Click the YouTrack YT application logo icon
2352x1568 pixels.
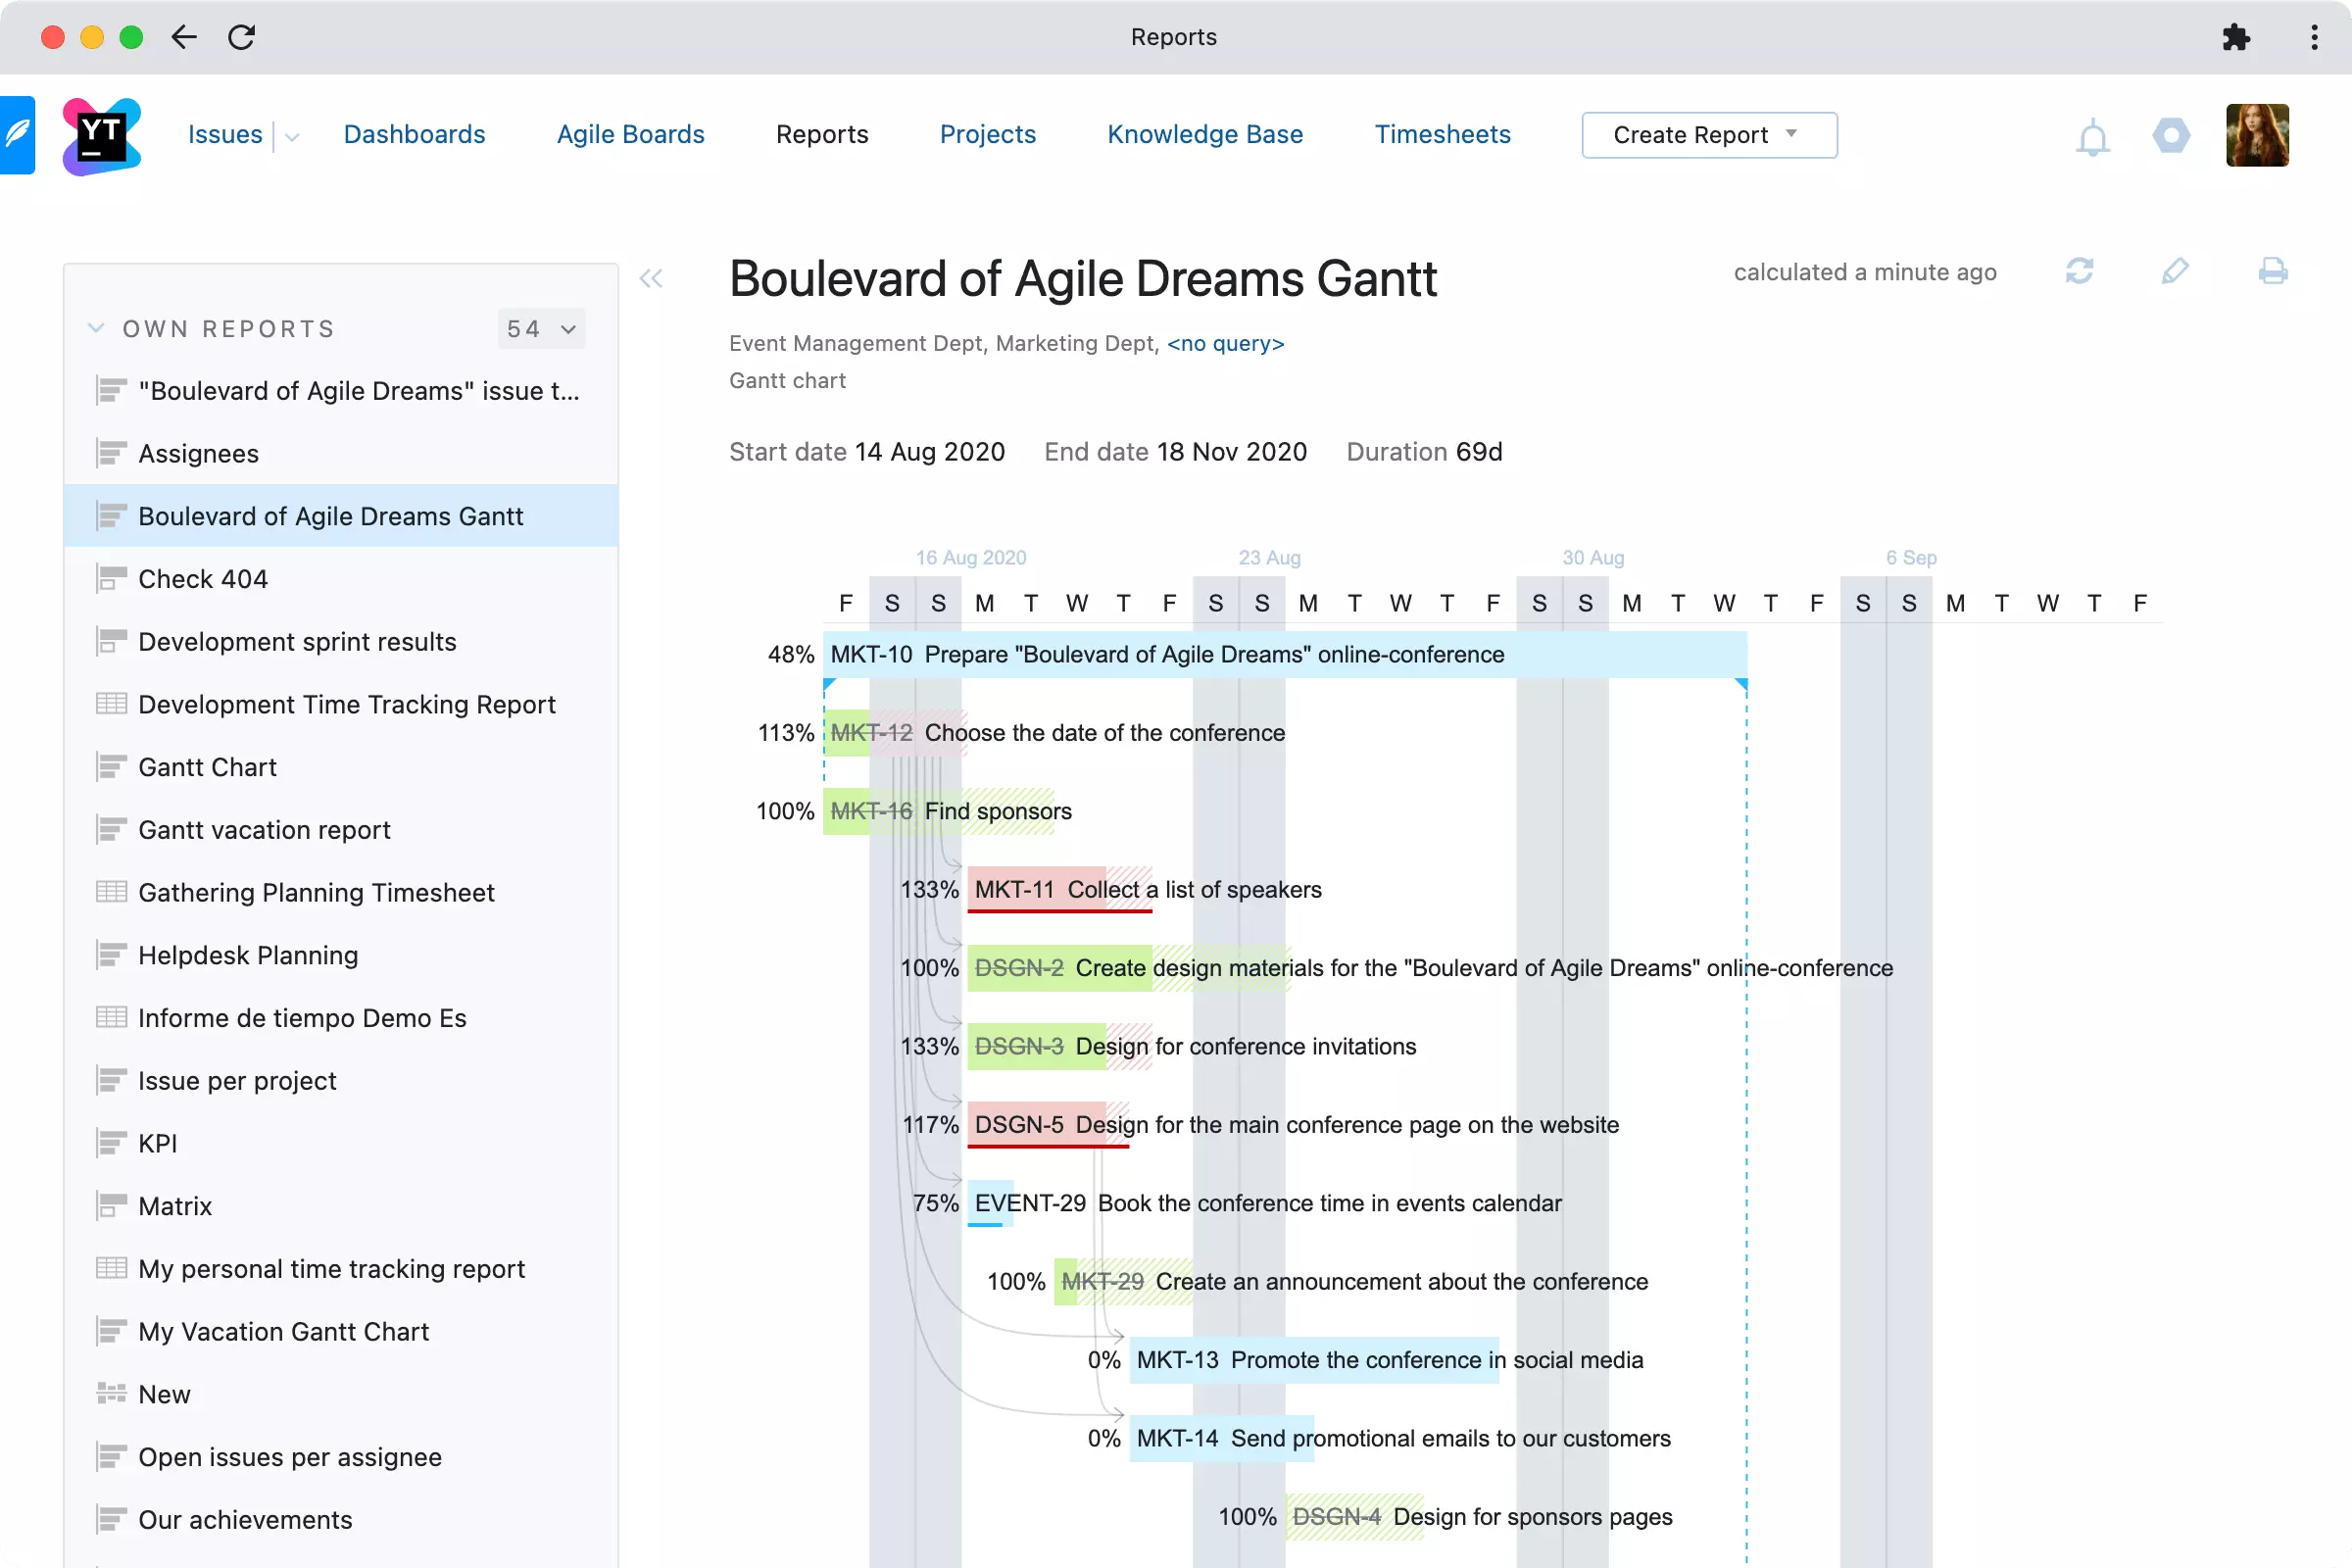pyautogui.click(x=102, y=135)
